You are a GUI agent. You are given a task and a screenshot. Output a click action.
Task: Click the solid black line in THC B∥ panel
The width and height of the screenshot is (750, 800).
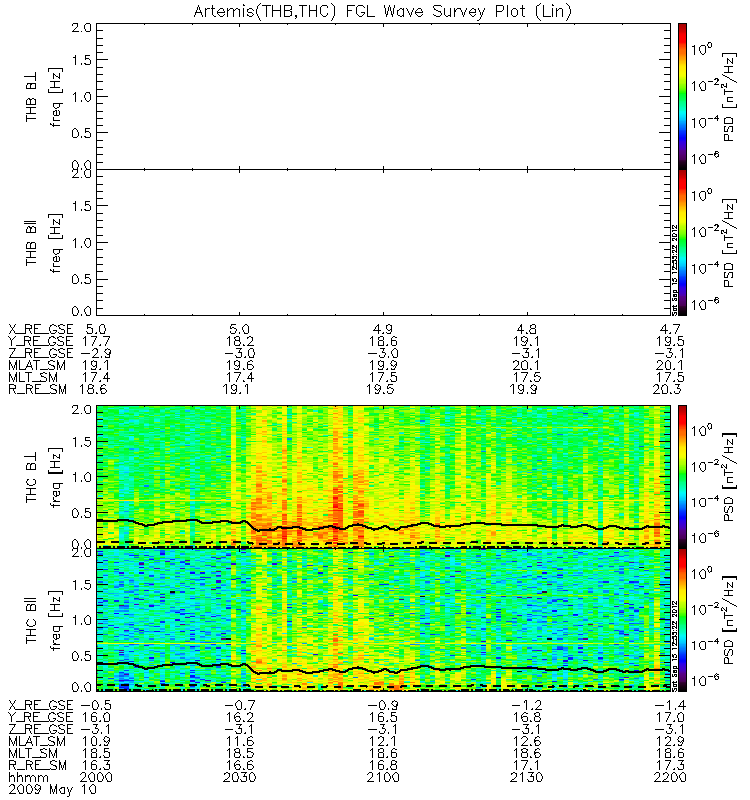pyautogui.click(x=383, y=669)
